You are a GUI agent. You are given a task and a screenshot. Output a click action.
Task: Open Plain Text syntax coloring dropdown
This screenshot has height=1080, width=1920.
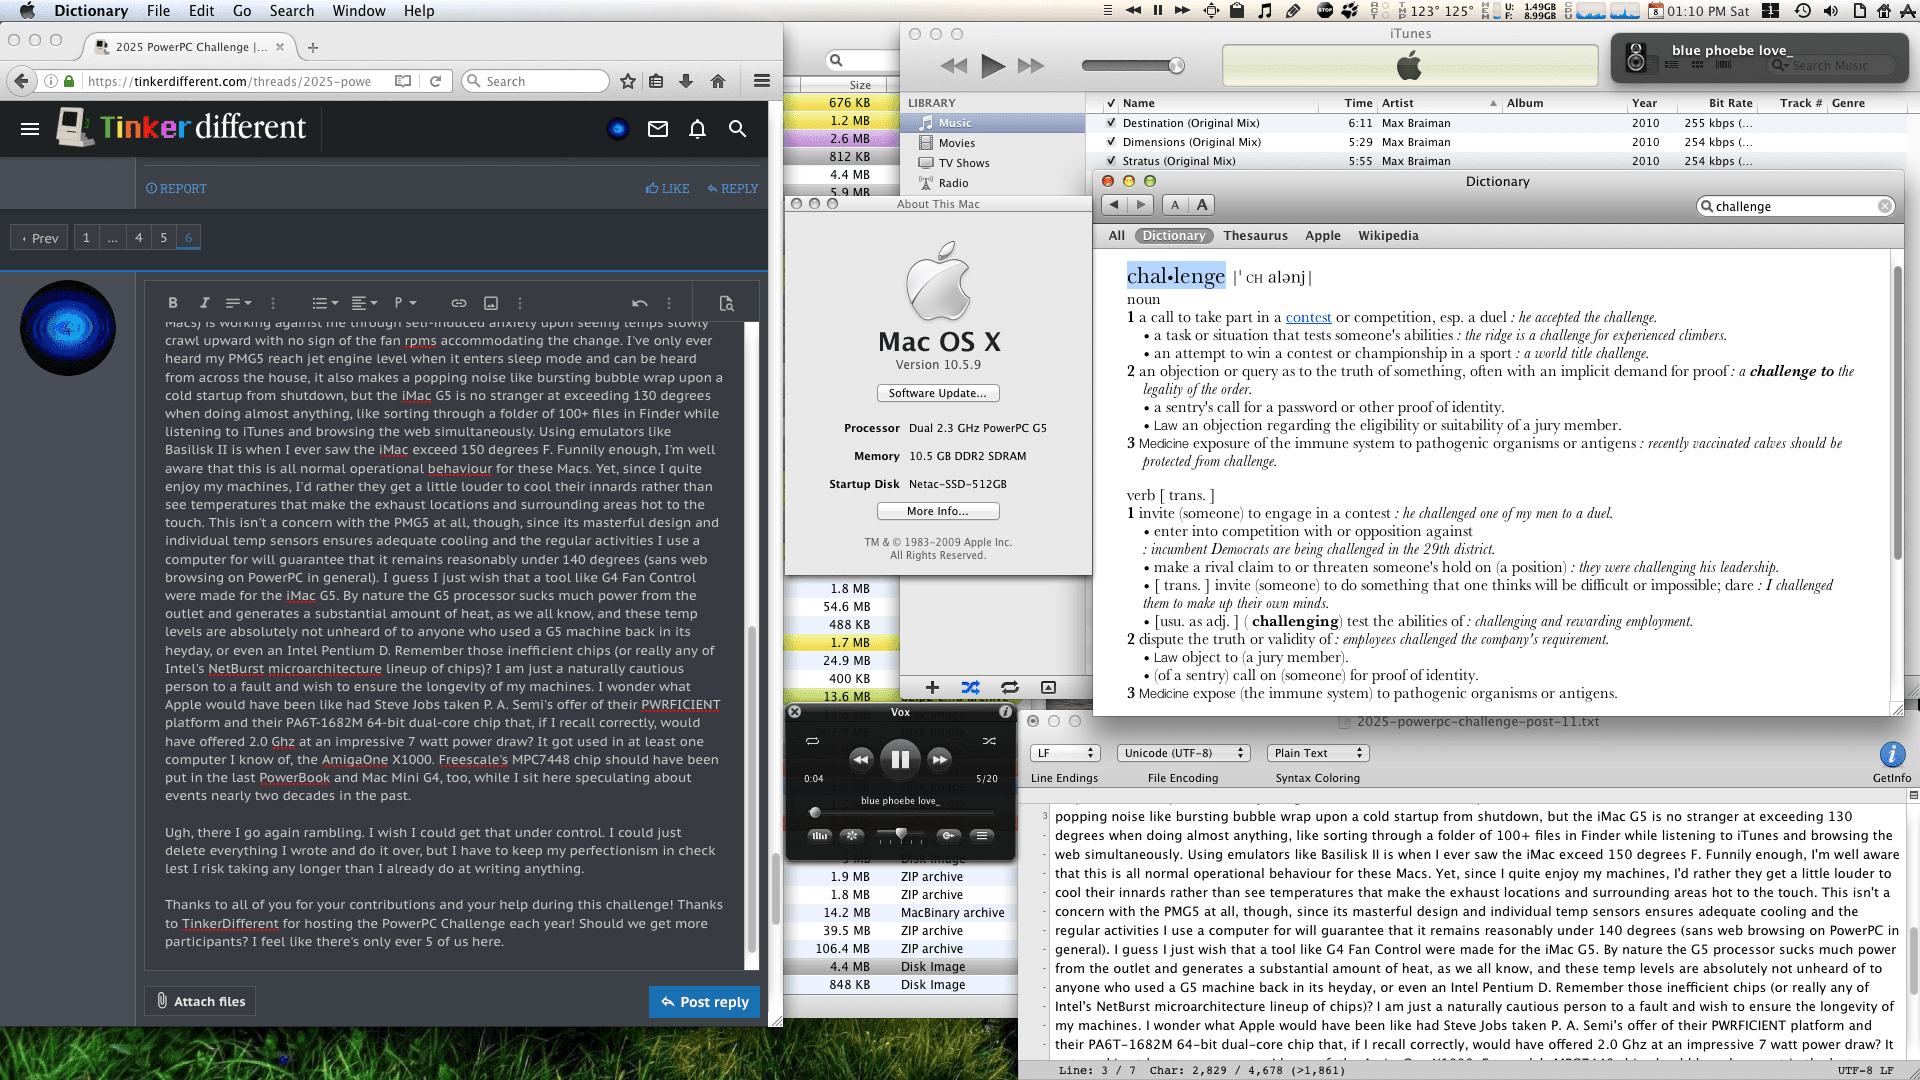click(1318, 753)
